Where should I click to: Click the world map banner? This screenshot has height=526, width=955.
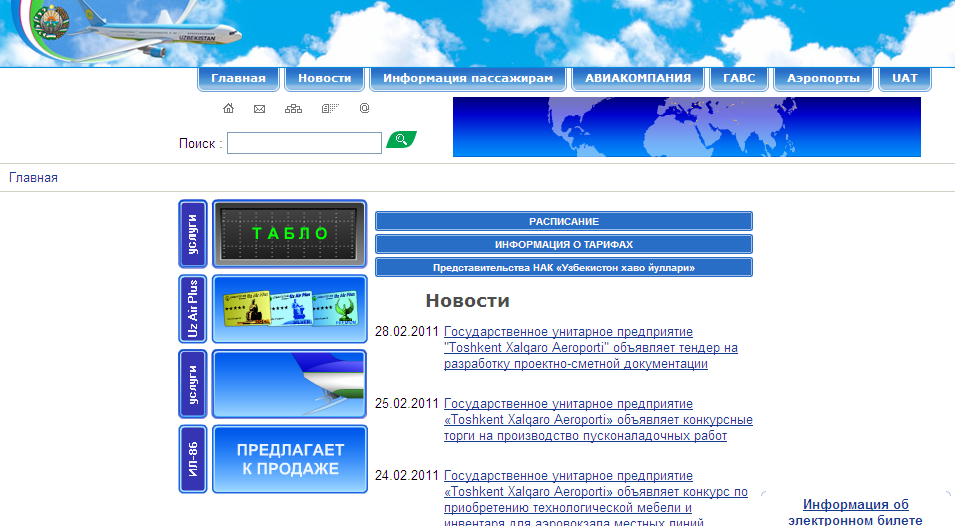[686, 127]
